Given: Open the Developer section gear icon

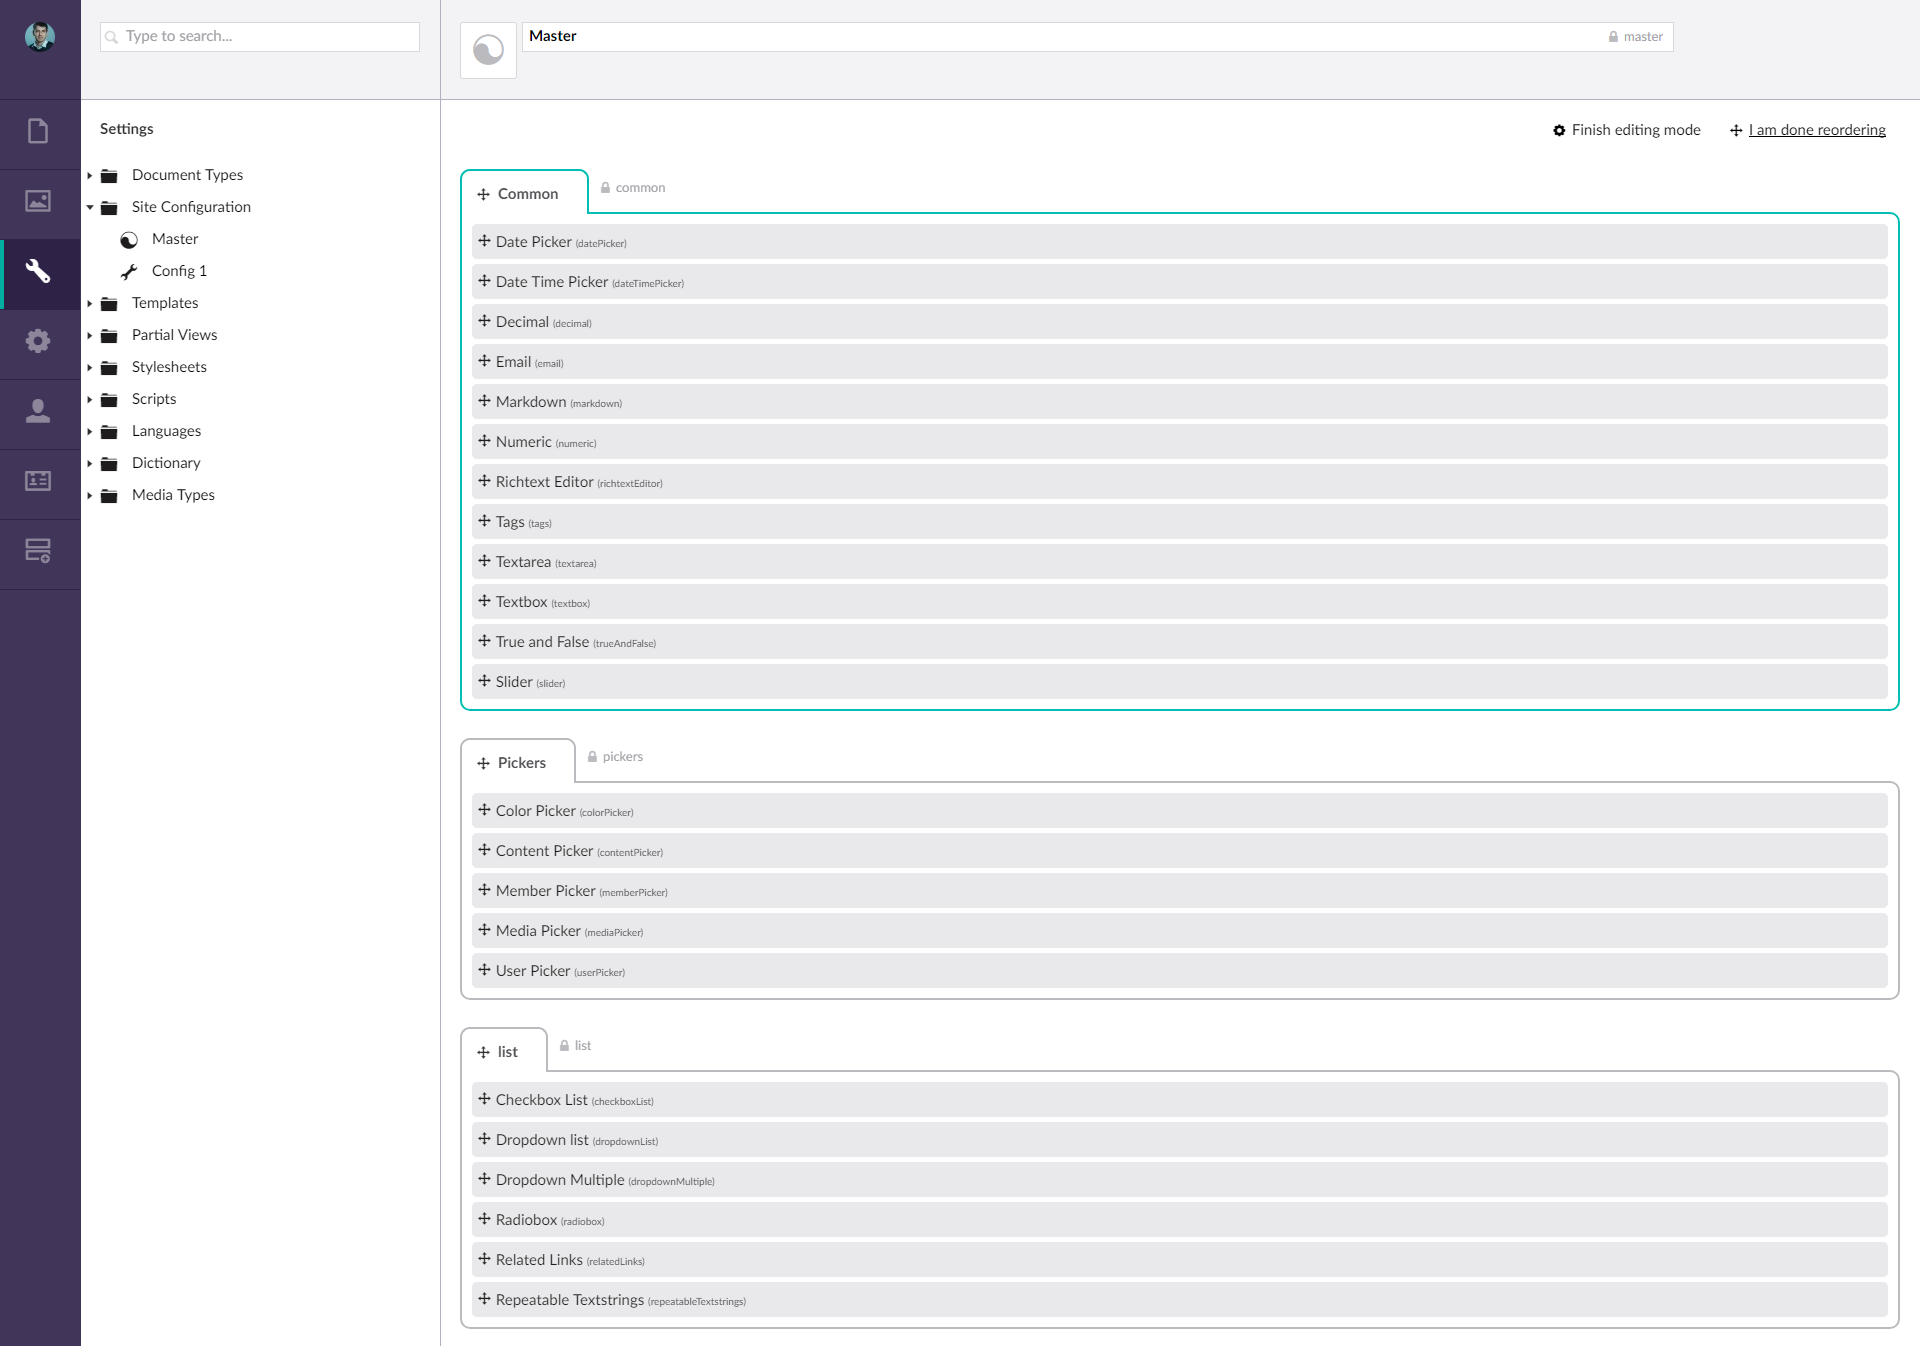Looking at the screenshot, I should click(38, 341).
